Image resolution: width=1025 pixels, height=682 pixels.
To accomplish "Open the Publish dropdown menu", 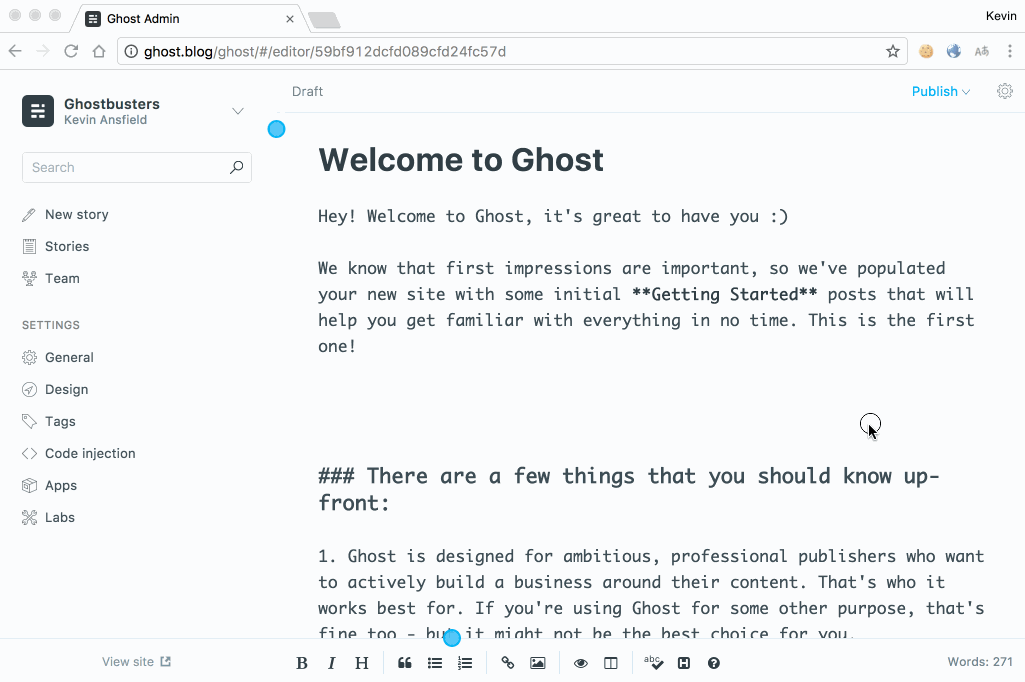I will pos(941,92).
